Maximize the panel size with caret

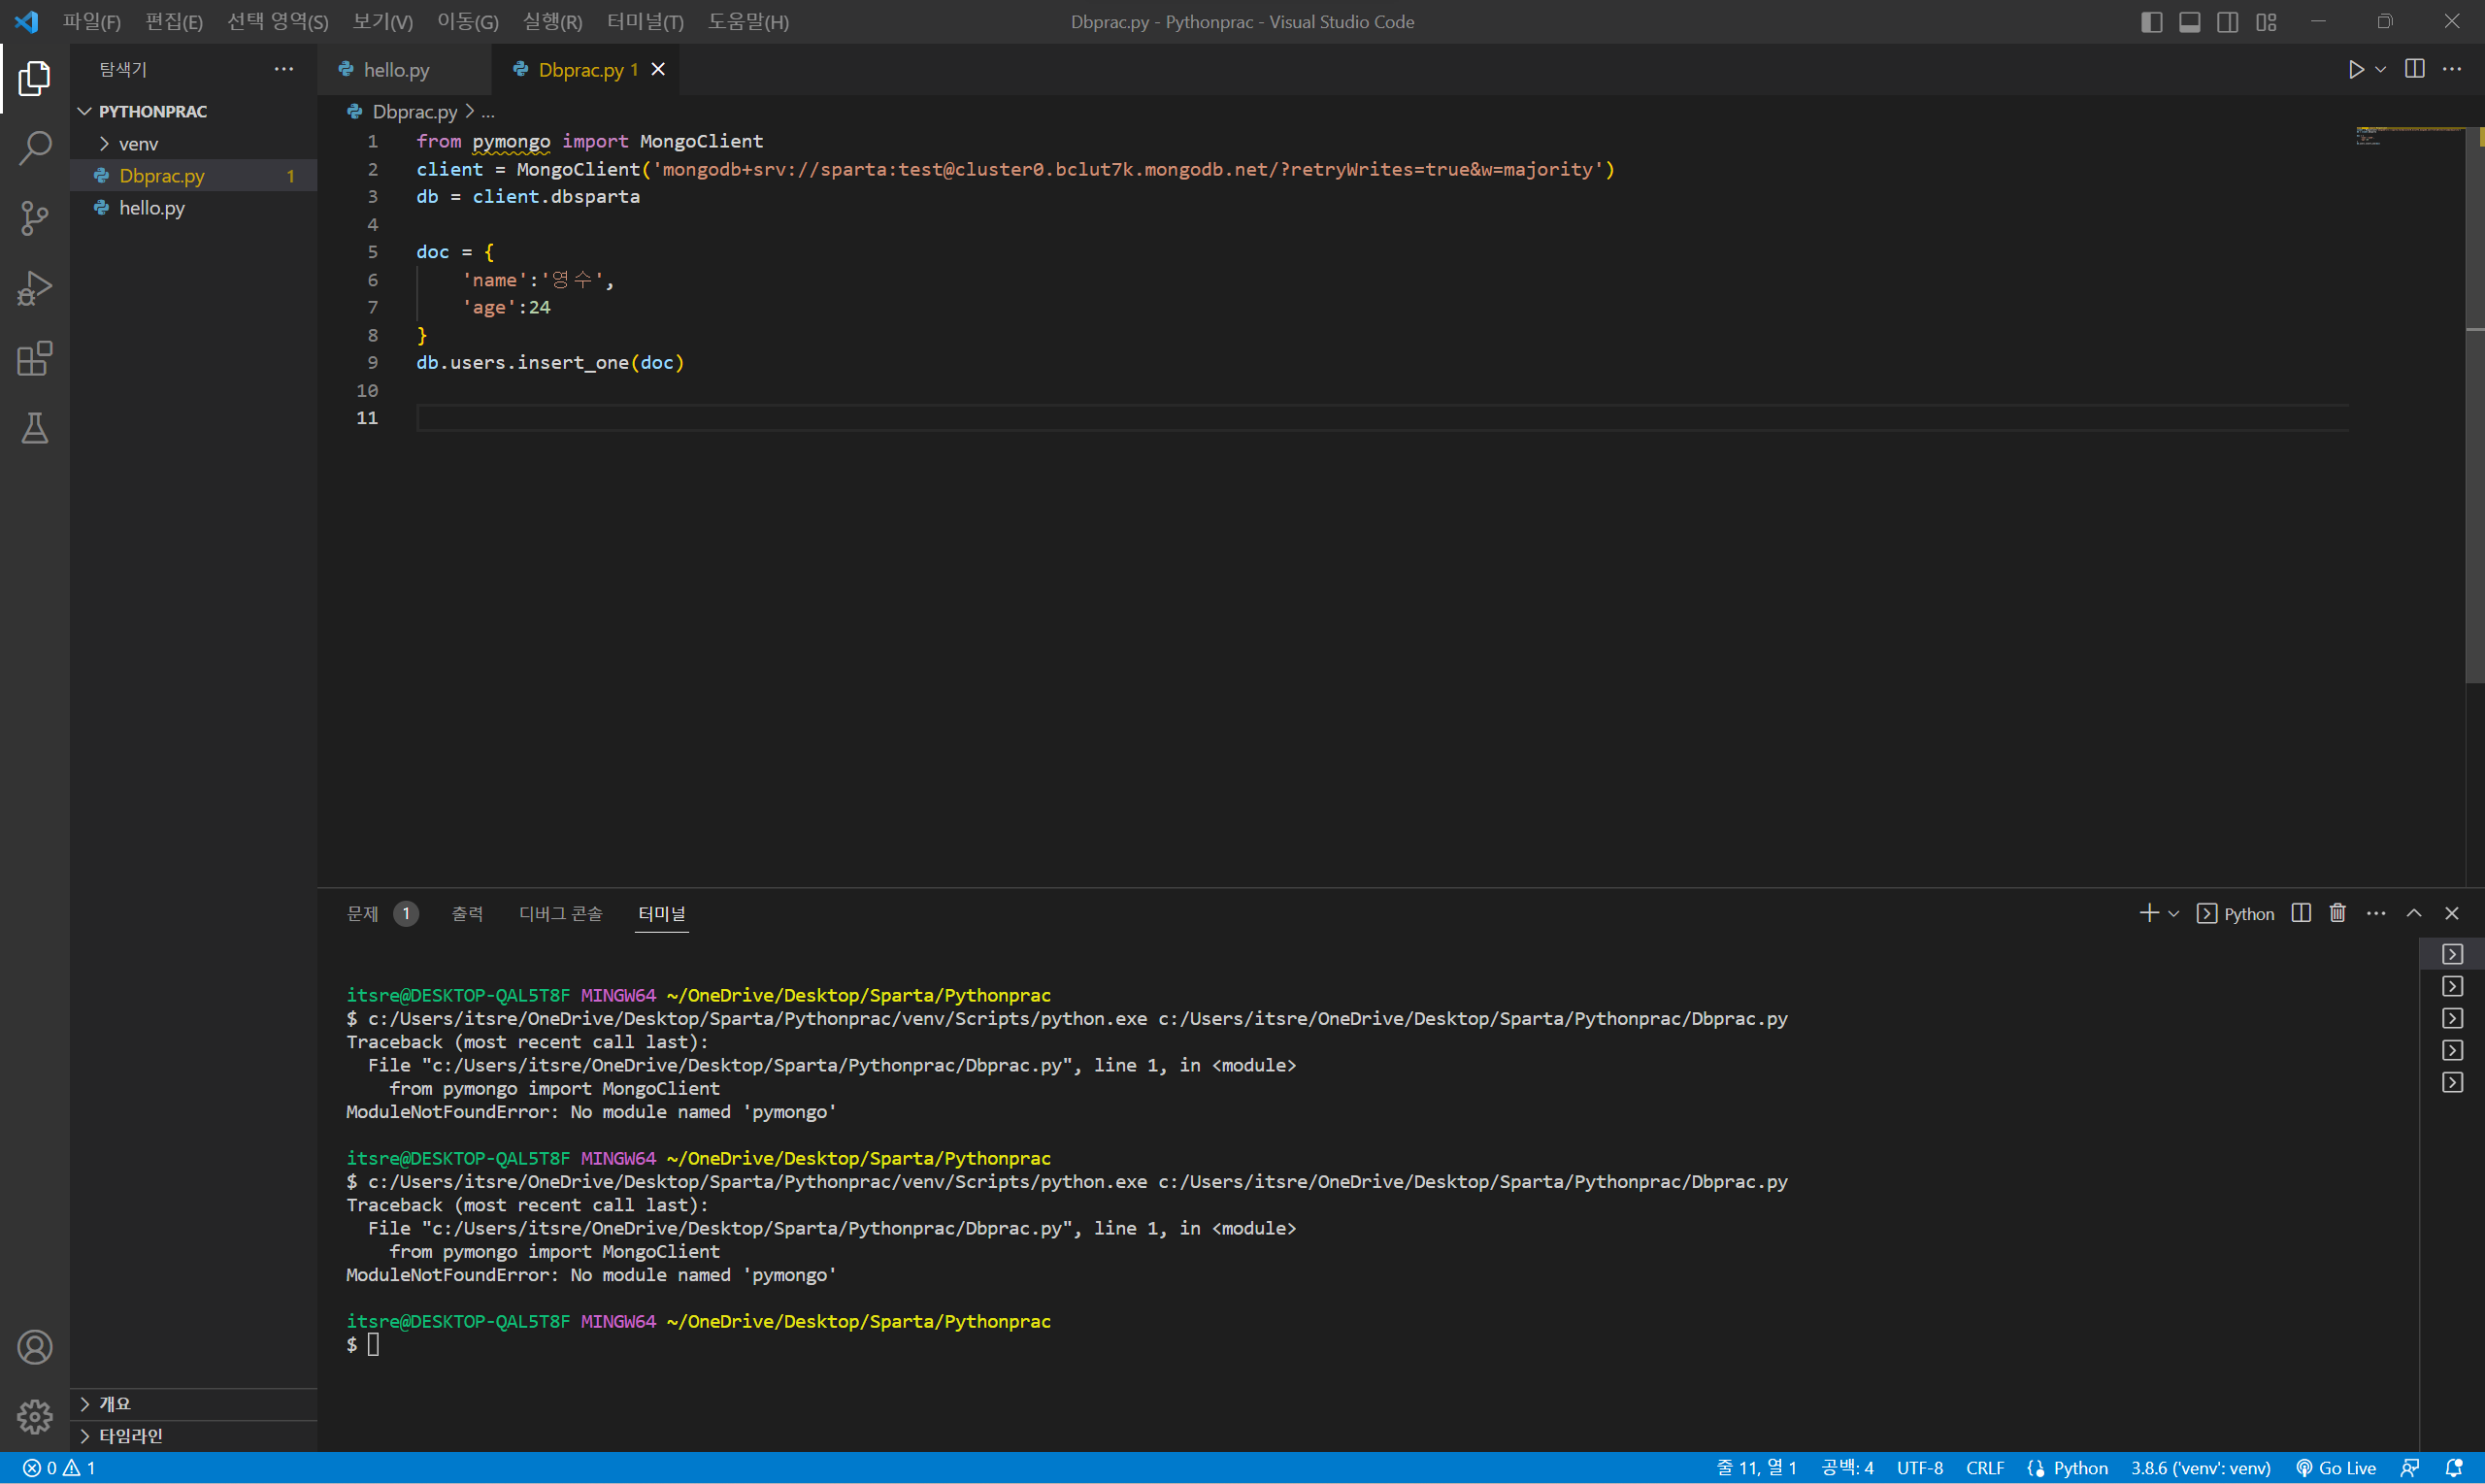[2414, 913]
